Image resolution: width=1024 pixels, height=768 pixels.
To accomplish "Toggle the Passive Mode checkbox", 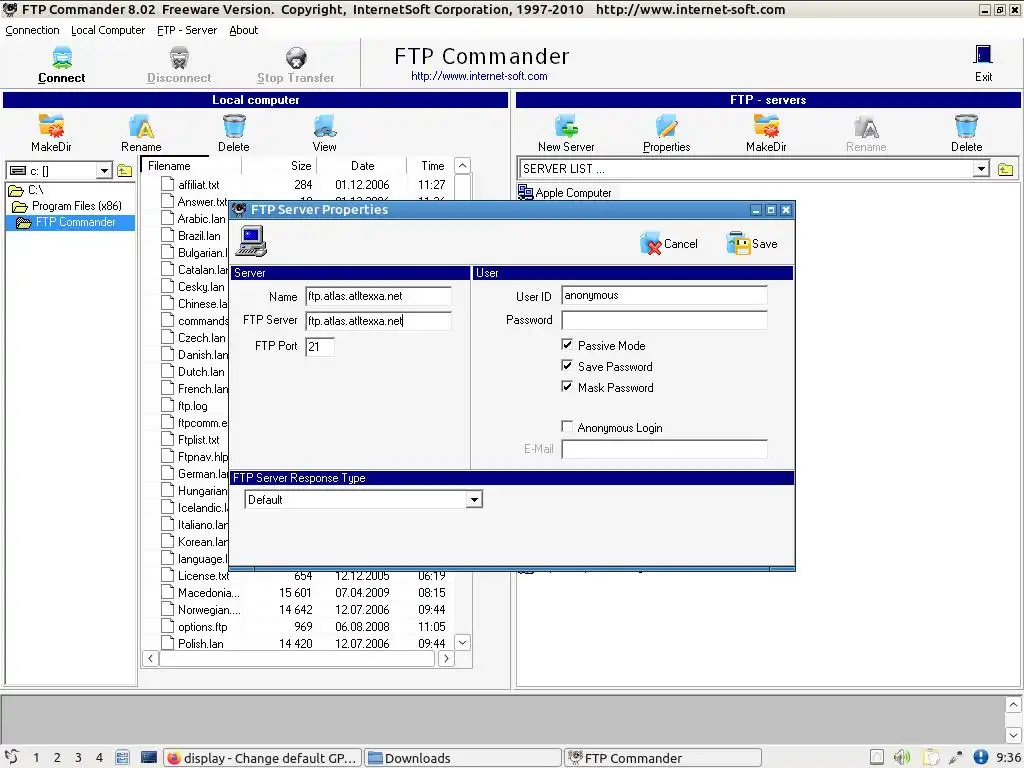I will click(567, 345).
